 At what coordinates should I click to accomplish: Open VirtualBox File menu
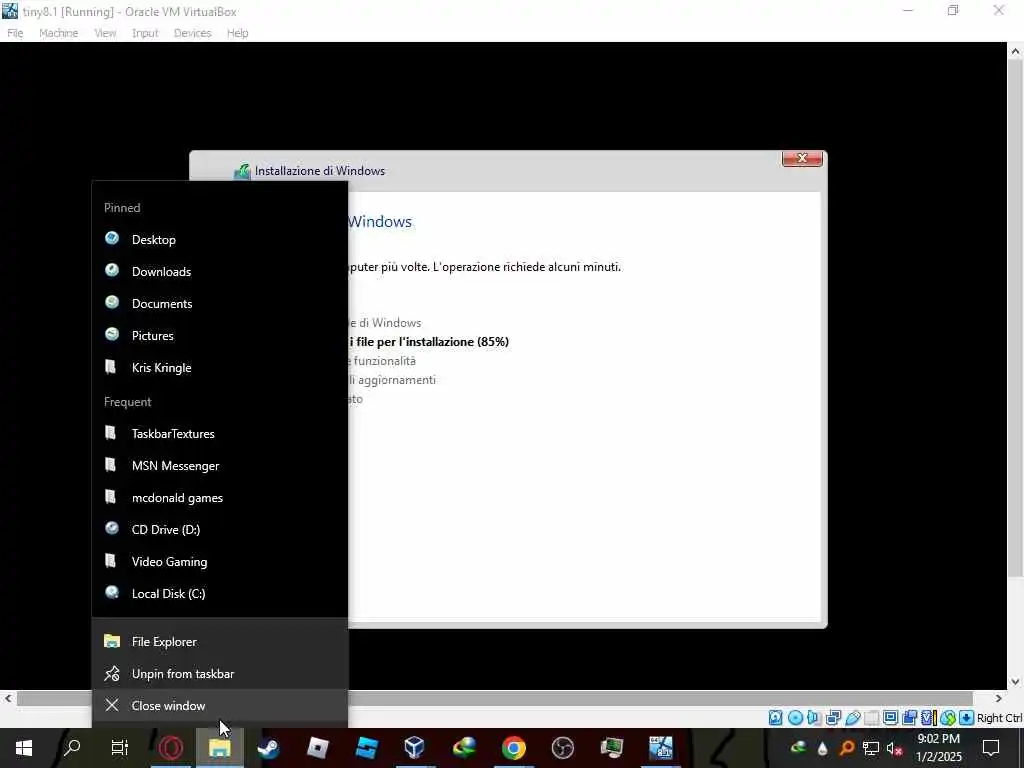tap(15, 33)
